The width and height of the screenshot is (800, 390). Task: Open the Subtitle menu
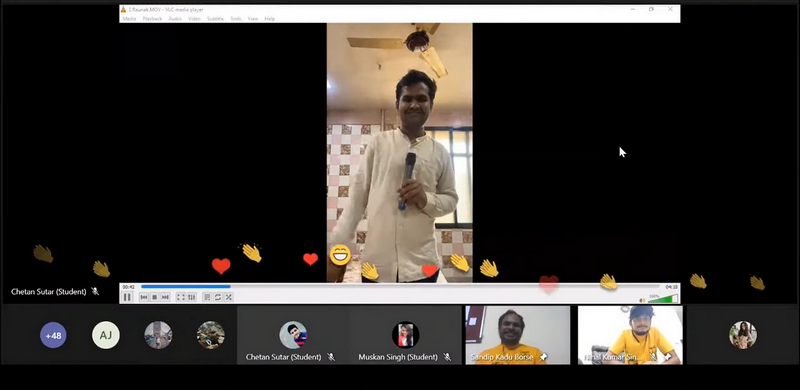pyautogui.click(x=215, y=19)
